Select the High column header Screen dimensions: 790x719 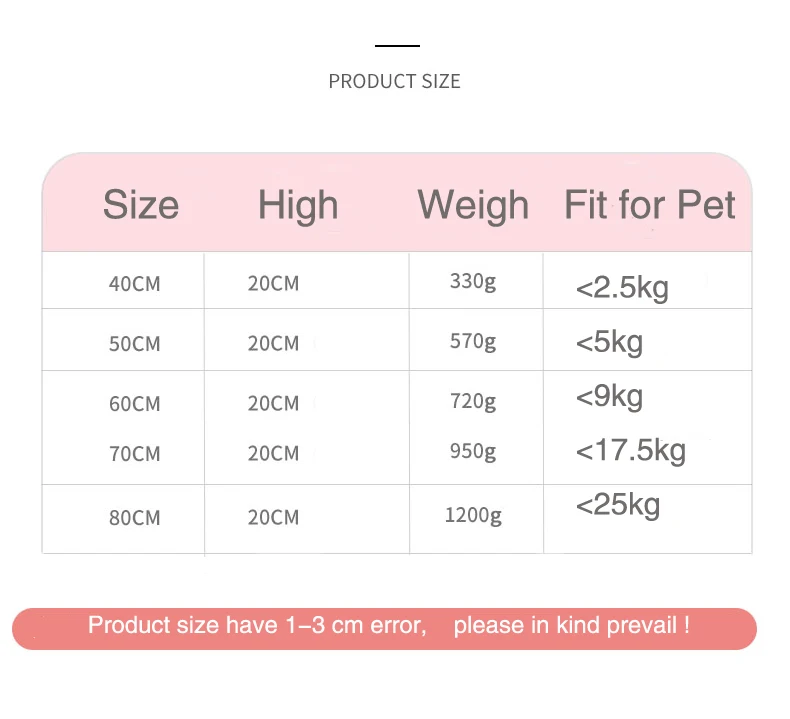(x=298, y=205)
